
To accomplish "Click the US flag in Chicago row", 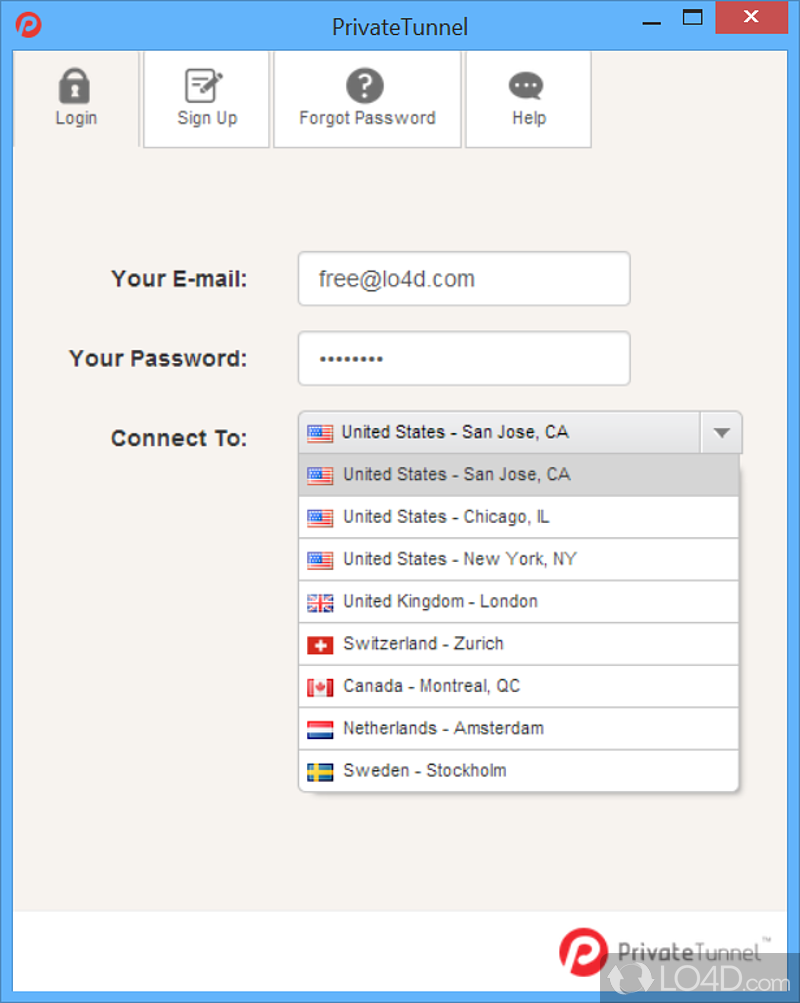I will 320,517.
